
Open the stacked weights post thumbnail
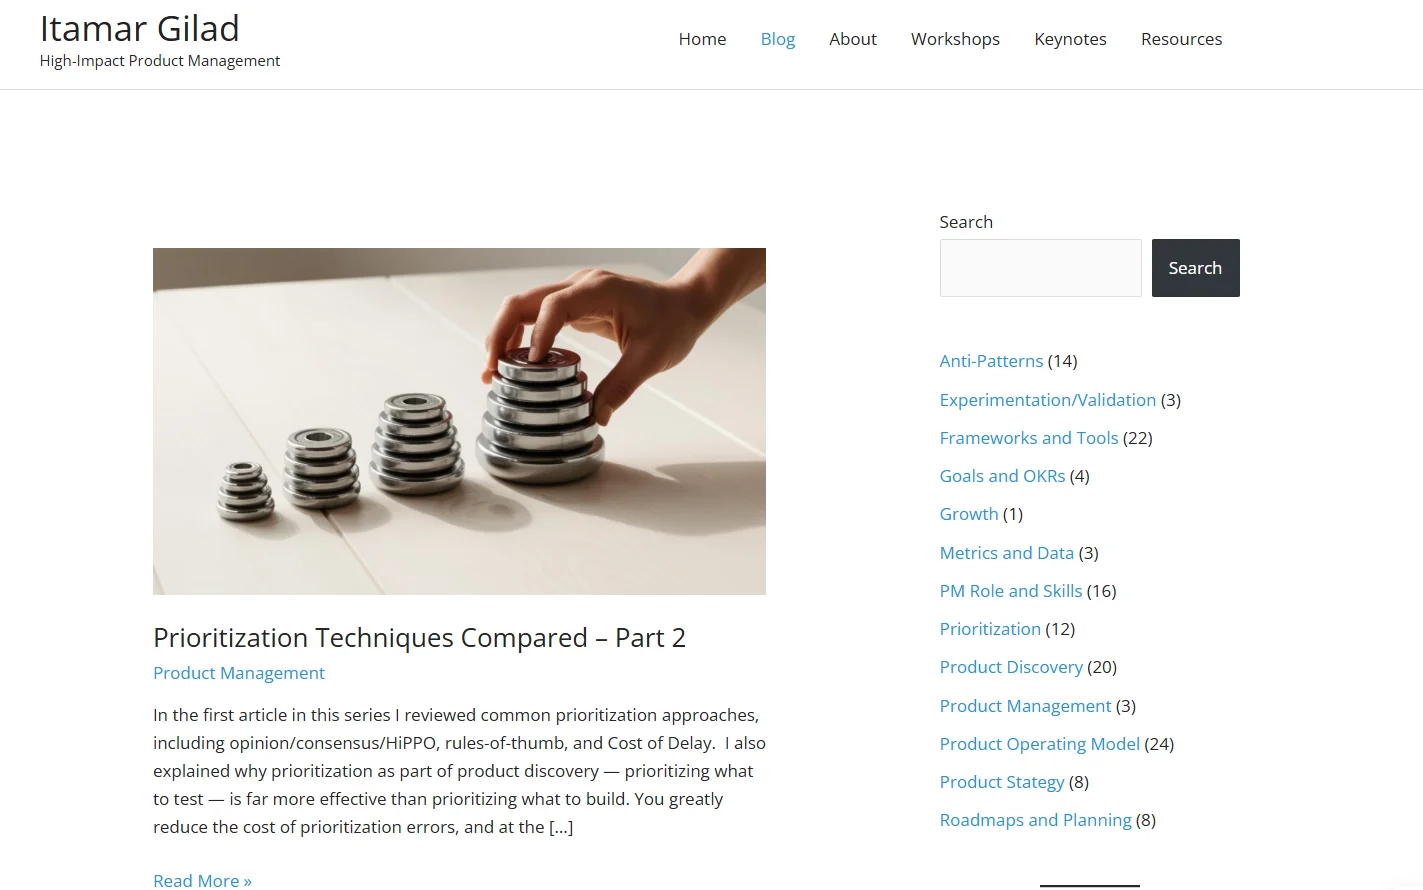[x=459, y=421]
